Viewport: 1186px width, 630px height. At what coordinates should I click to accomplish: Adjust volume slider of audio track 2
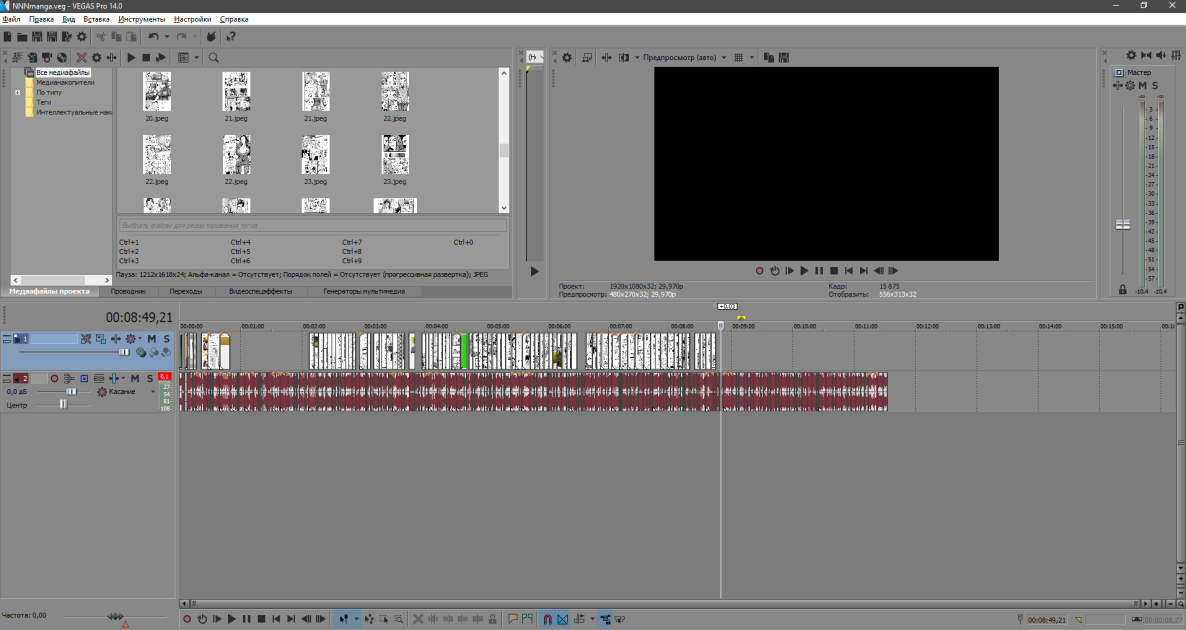point(71,392)
